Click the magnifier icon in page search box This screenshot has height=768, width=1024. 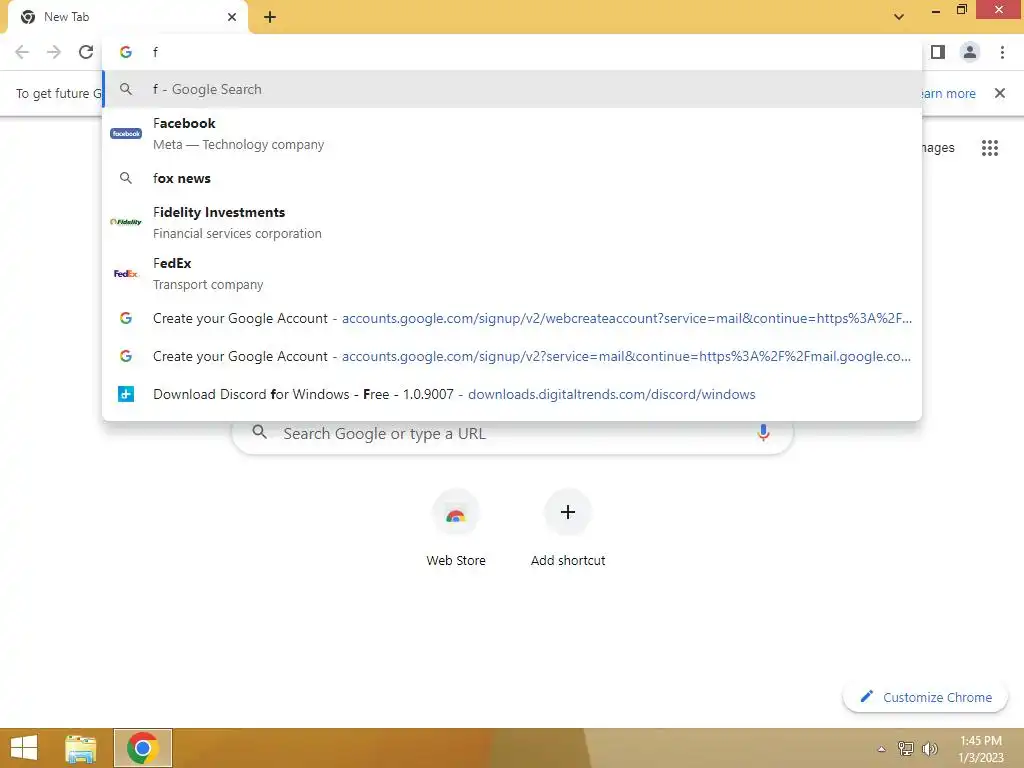tap(259, 432)
